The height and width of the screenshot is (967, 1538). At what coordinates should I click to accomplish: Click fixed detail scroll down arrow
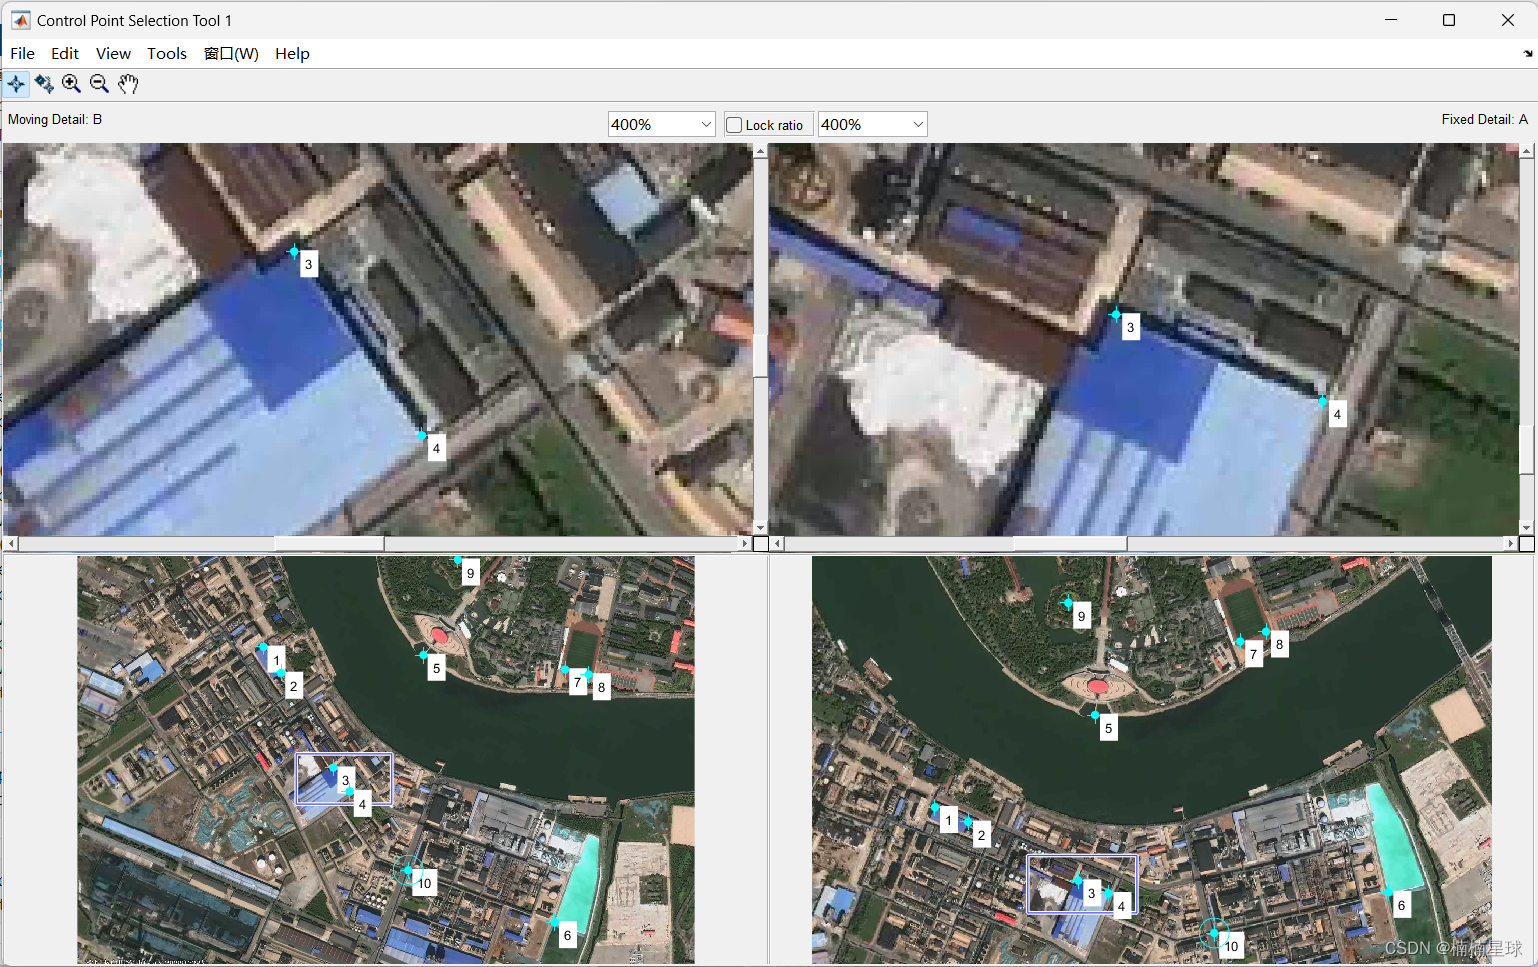(x=1526, y=528)
